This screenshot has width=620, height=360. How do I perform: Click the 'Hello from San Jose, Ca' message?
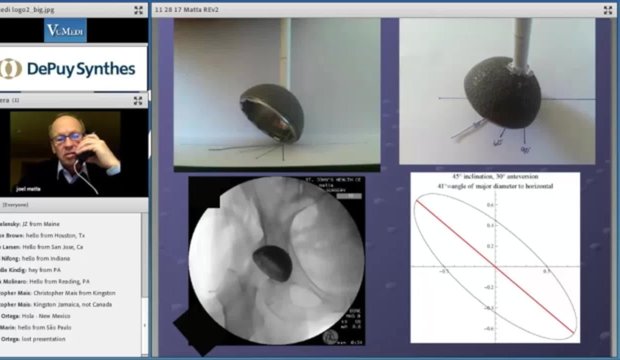42,247
